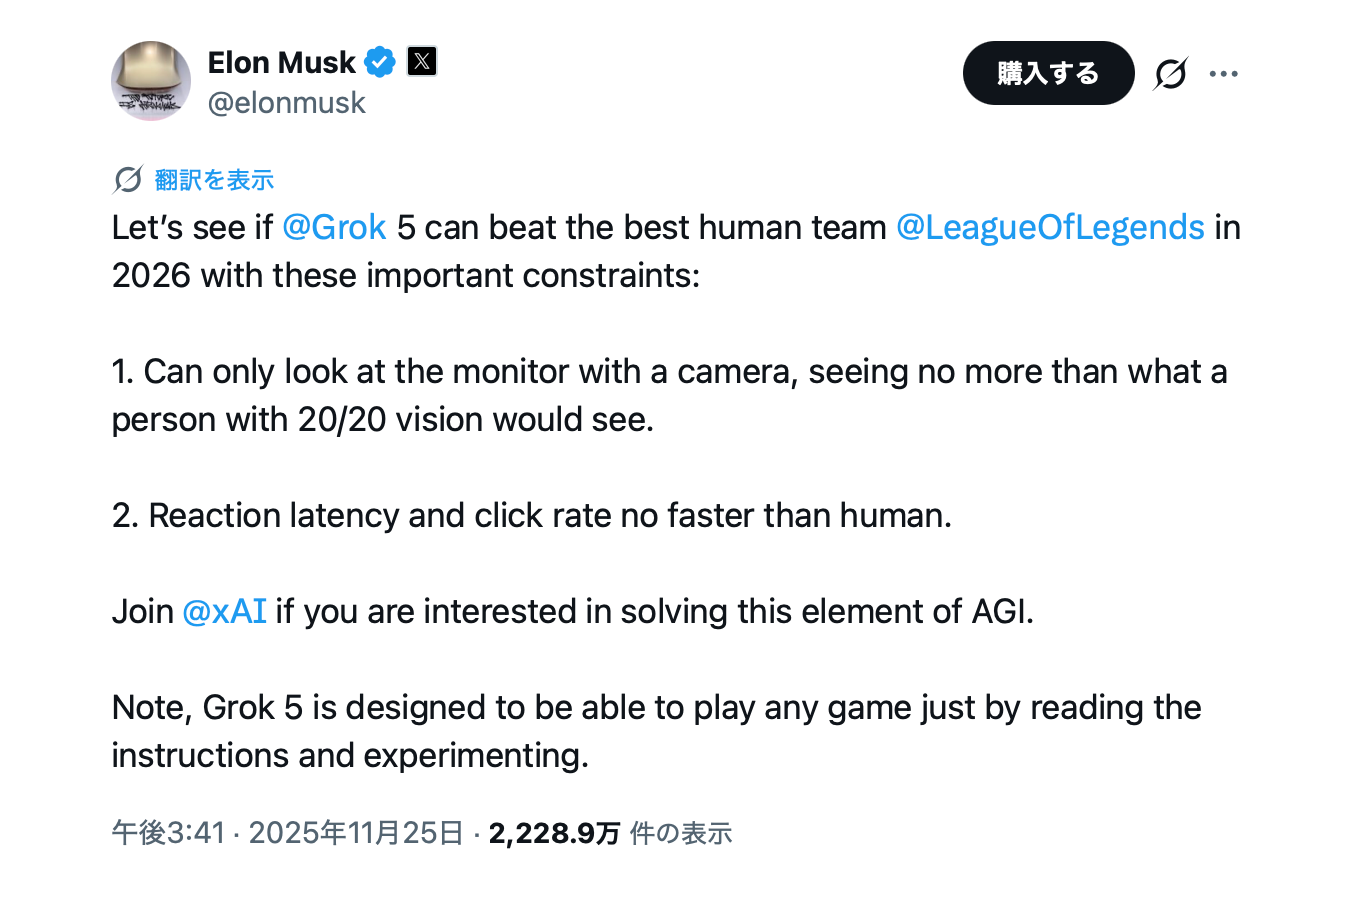Click the 2,228.9万 view count

point(554,833)
